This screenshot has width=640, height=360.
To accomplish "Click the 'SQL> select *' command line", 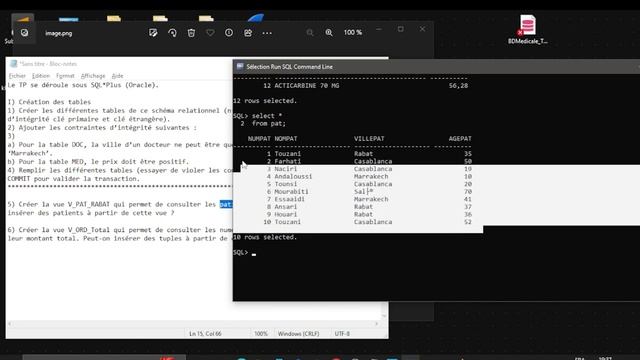I will [258, 116].
